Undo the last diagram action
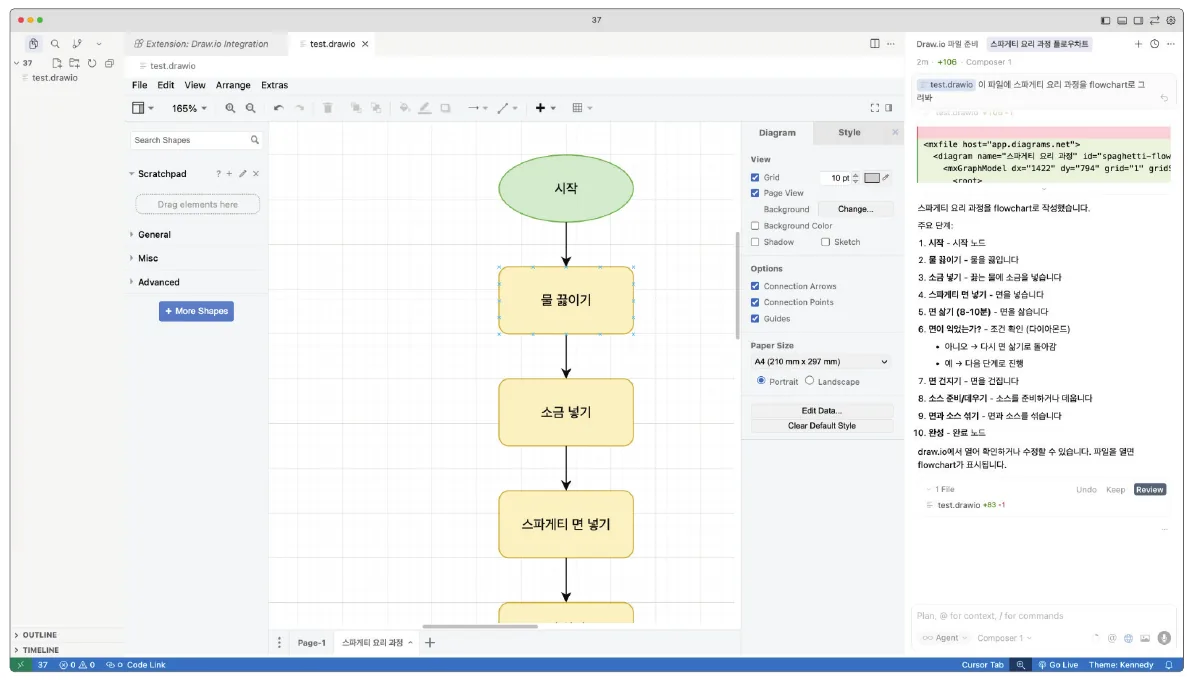Screen dimensions: 1192x680 coord(279,108)
